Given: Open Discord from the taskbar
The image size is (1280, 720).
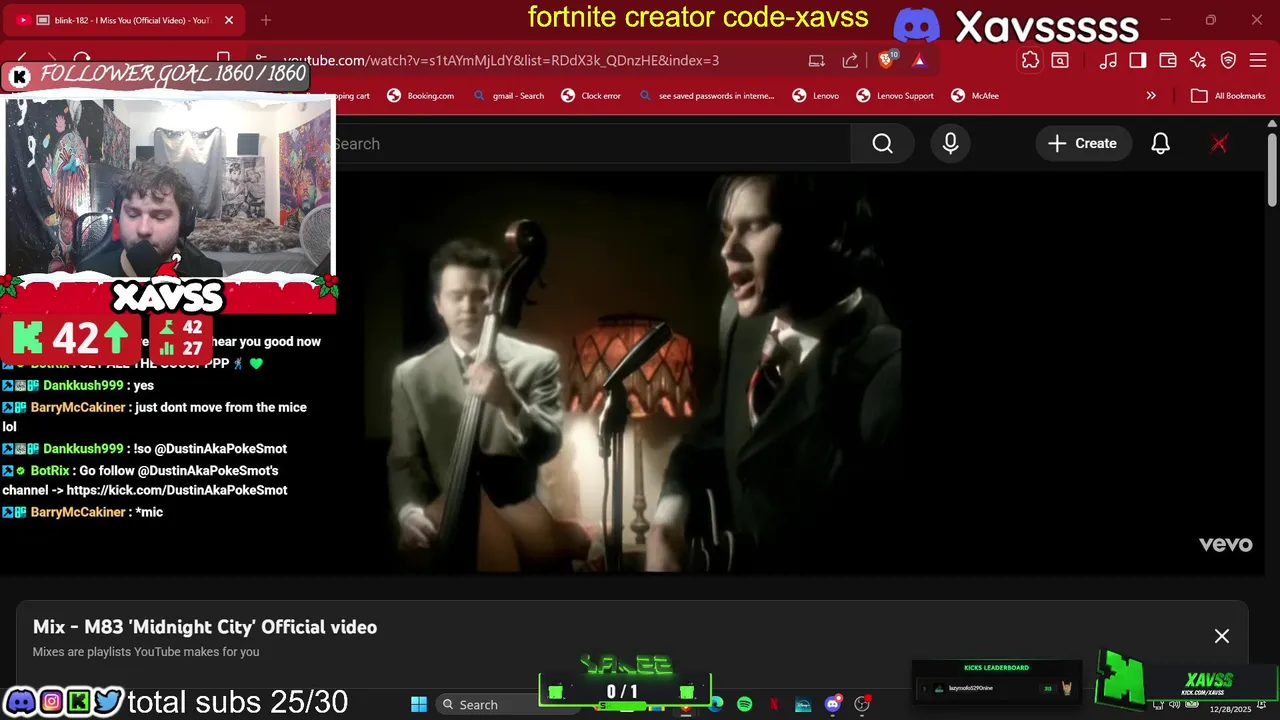Looking at the screenshot, I should (833, 705).
